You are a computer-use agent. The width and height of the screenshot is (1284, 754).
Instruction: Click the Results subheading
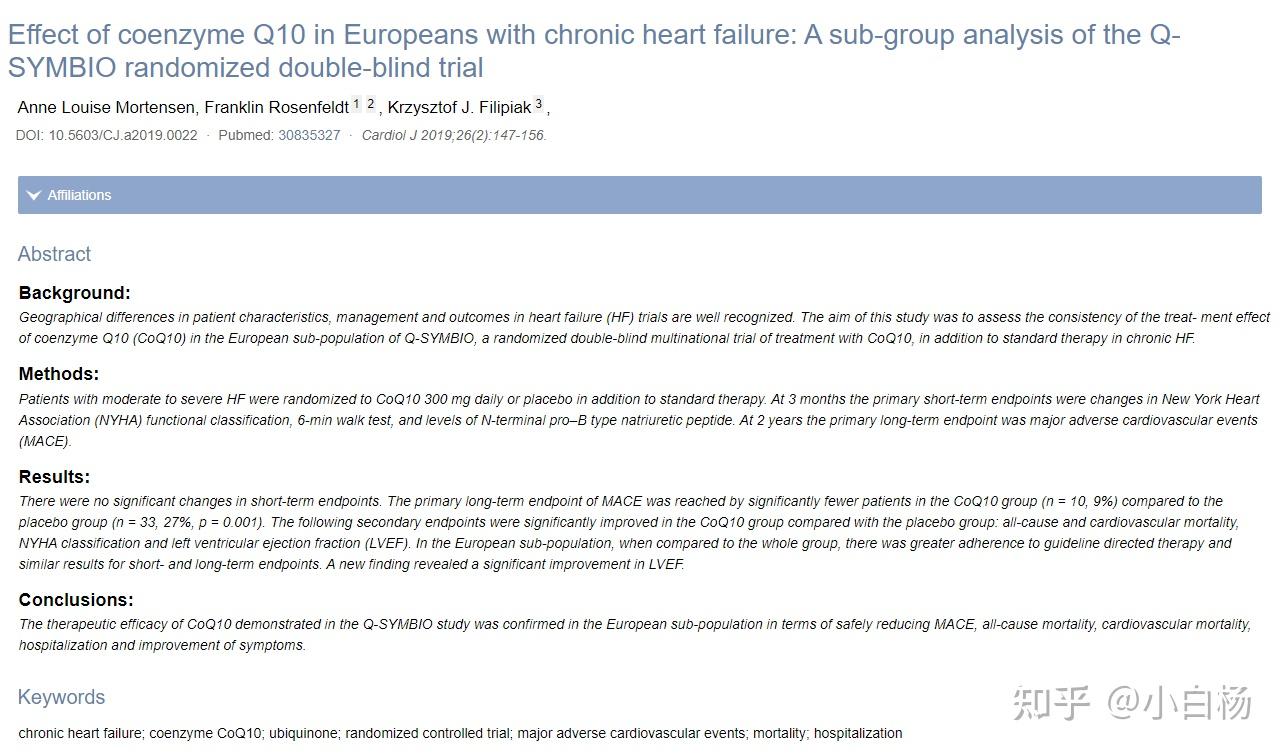(x=55, y=477)
